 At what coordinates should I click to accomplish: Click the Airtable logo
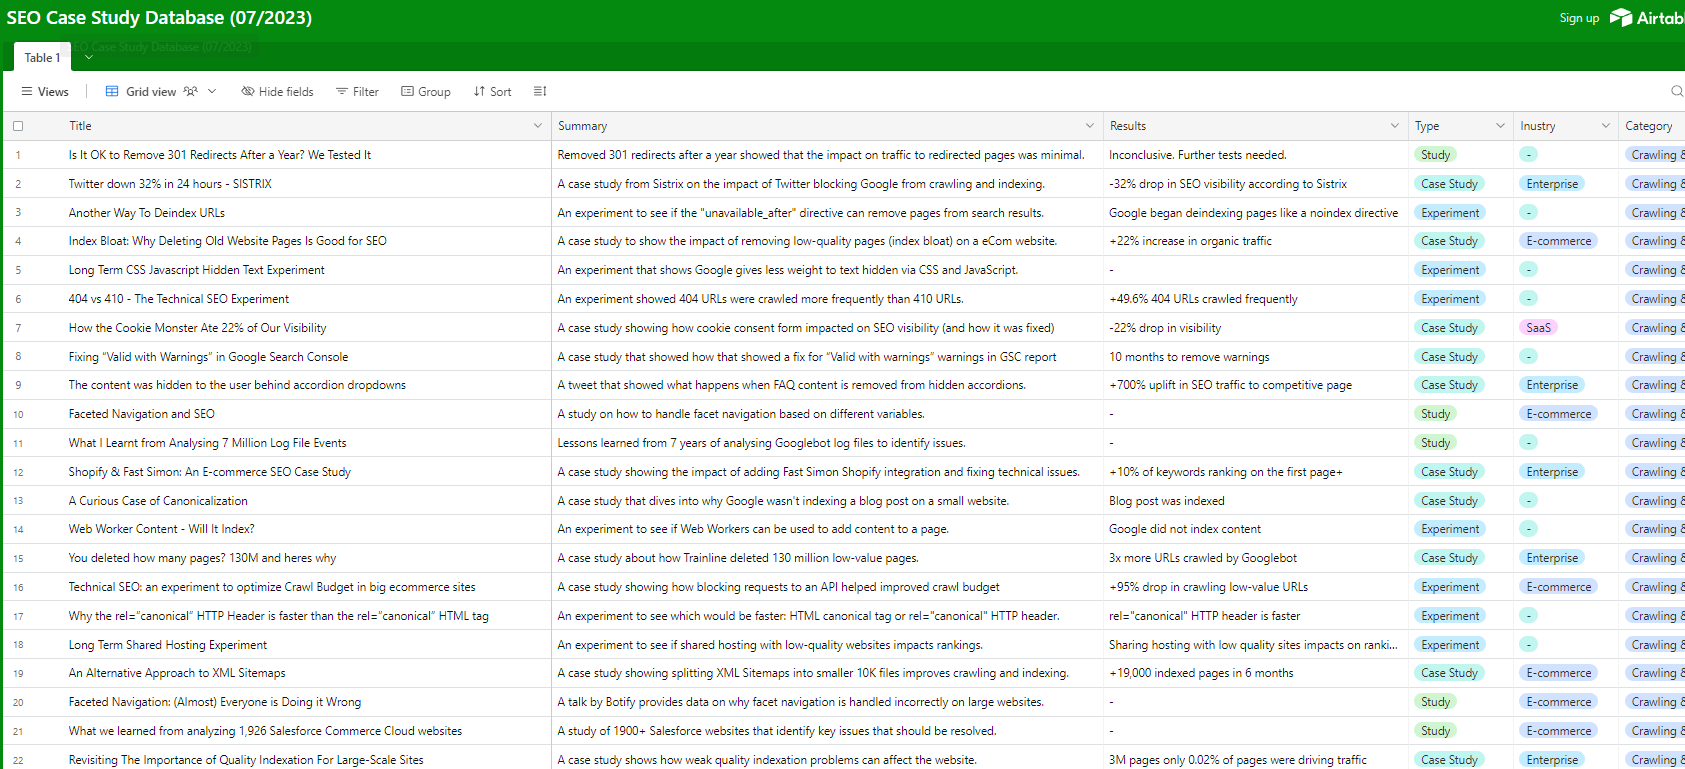(1647, 18)
